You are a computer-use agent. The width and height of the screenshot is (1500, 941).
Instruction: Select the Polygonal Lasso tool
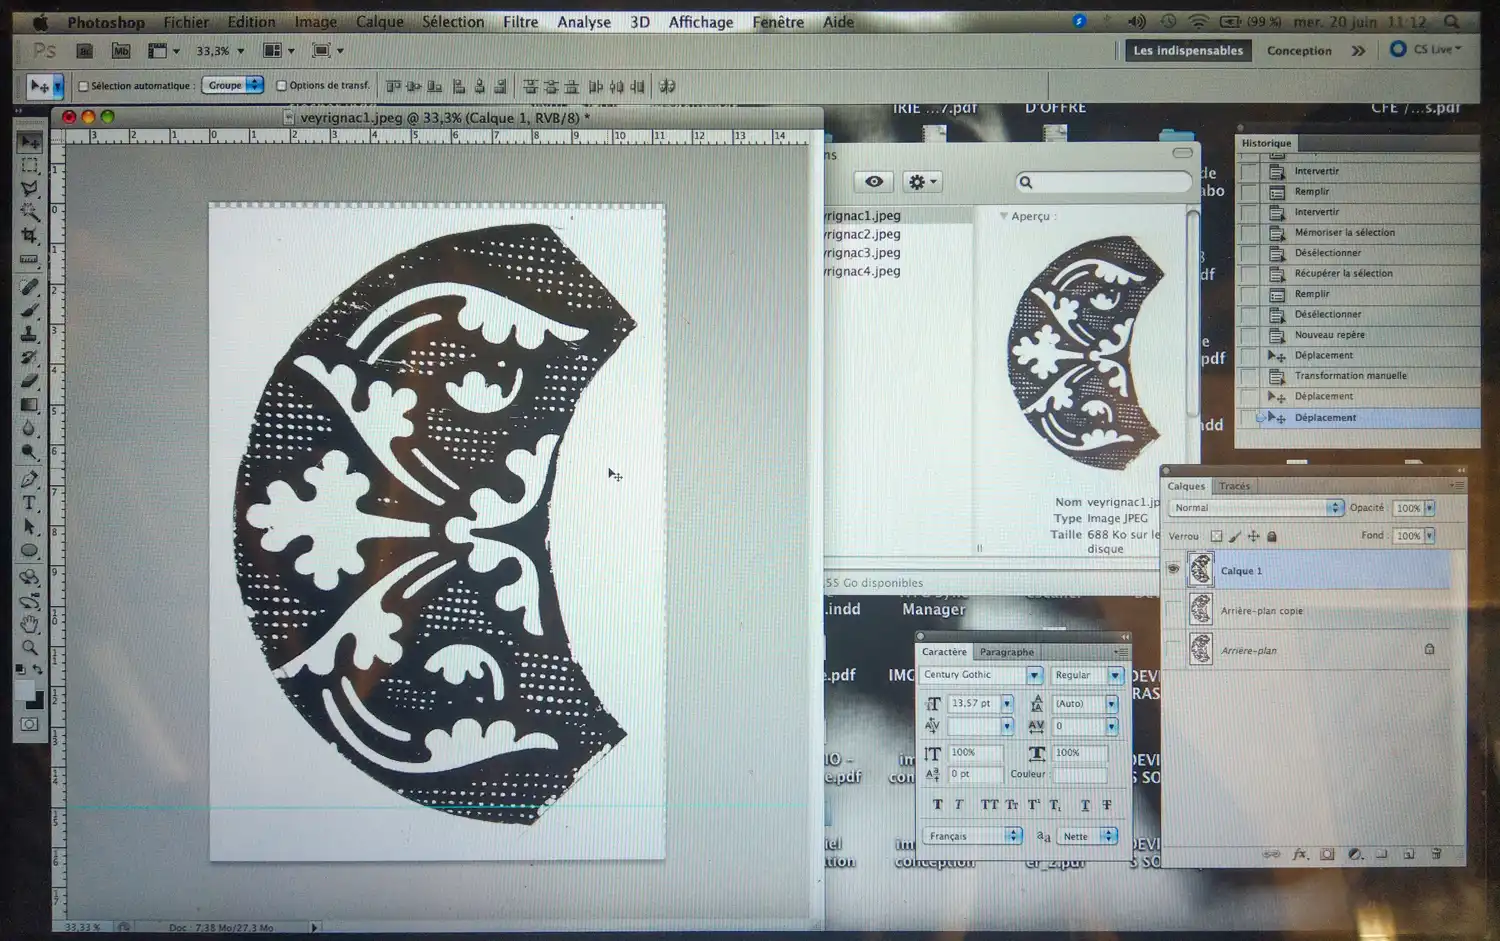(x=30, y=189)
